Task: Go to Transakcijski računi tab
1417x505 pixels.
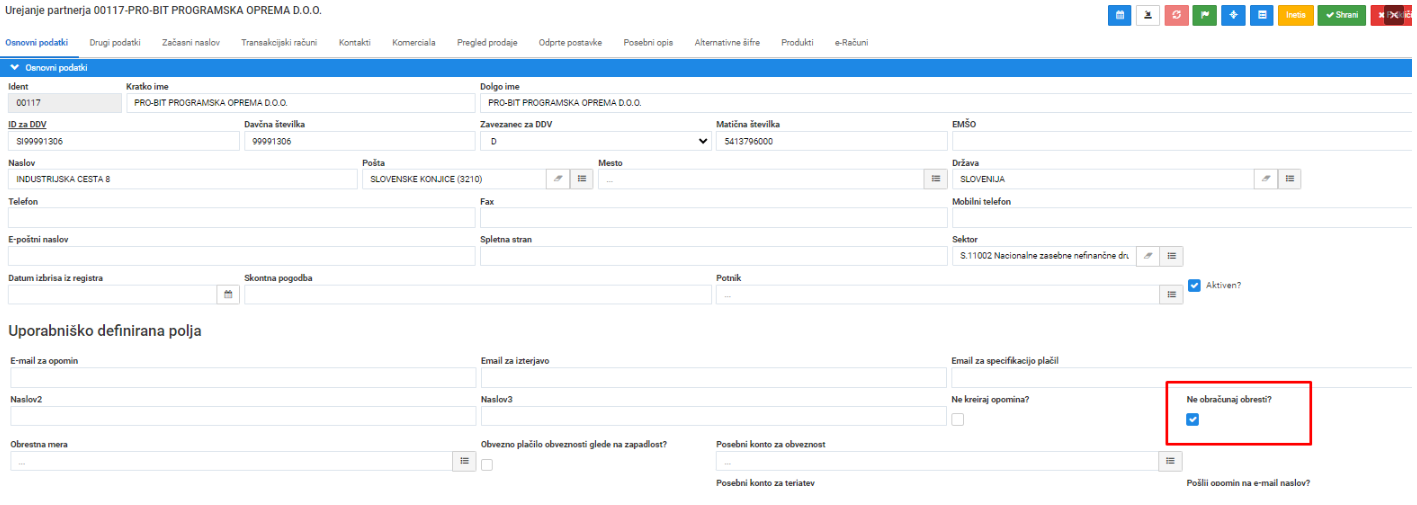Action: pyautogui.click(x=280, y=43)
